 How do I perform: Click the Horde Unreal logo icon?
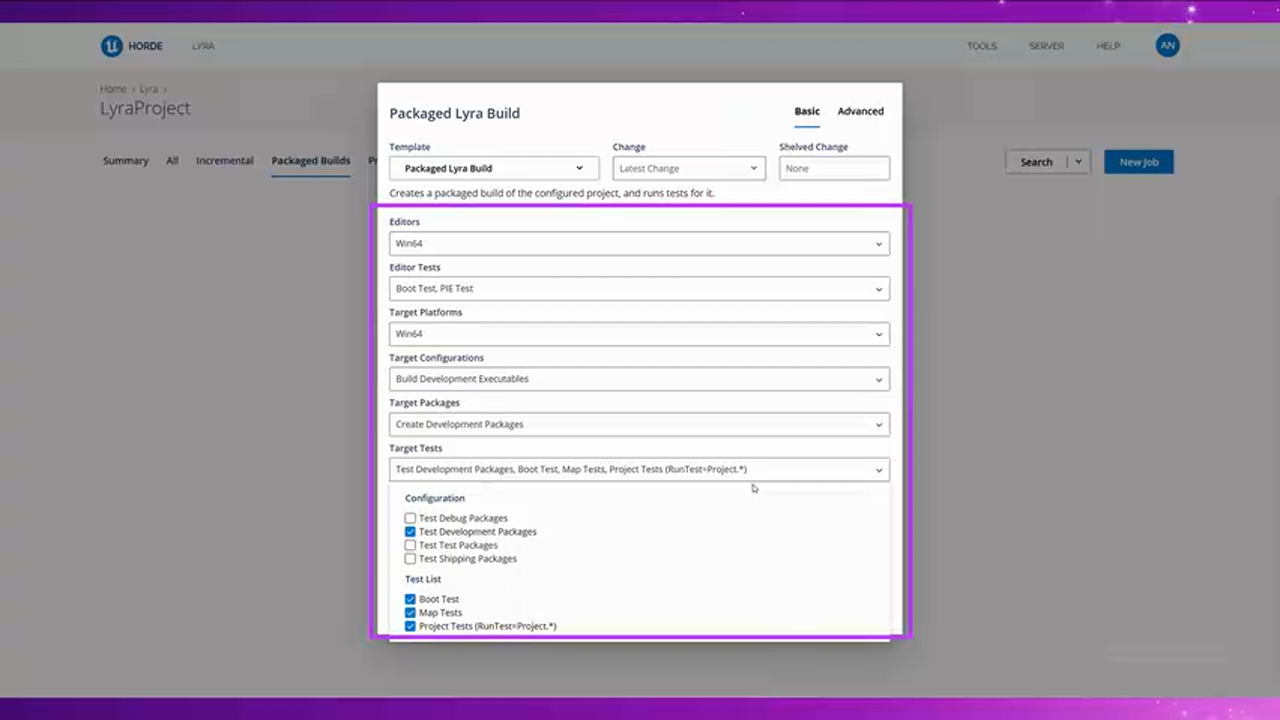pyautogui.click(x=111, y=46)
